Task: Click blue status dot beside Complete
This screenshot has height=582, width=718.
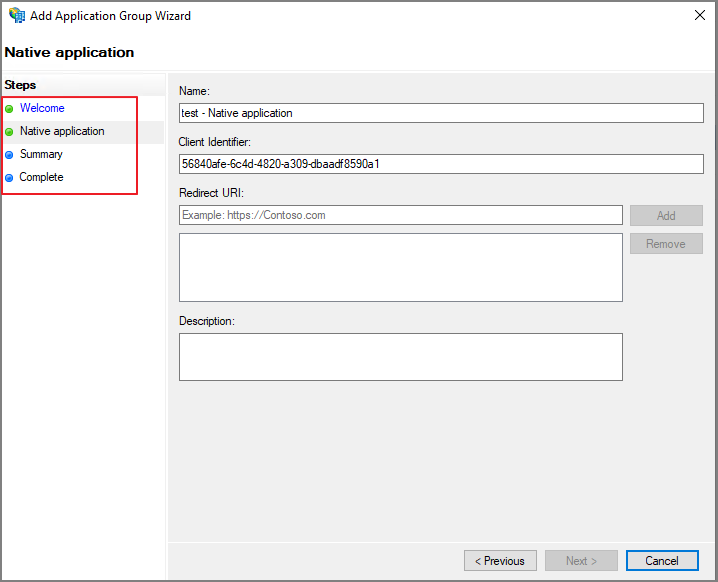Action: click(x=9, y=178)
